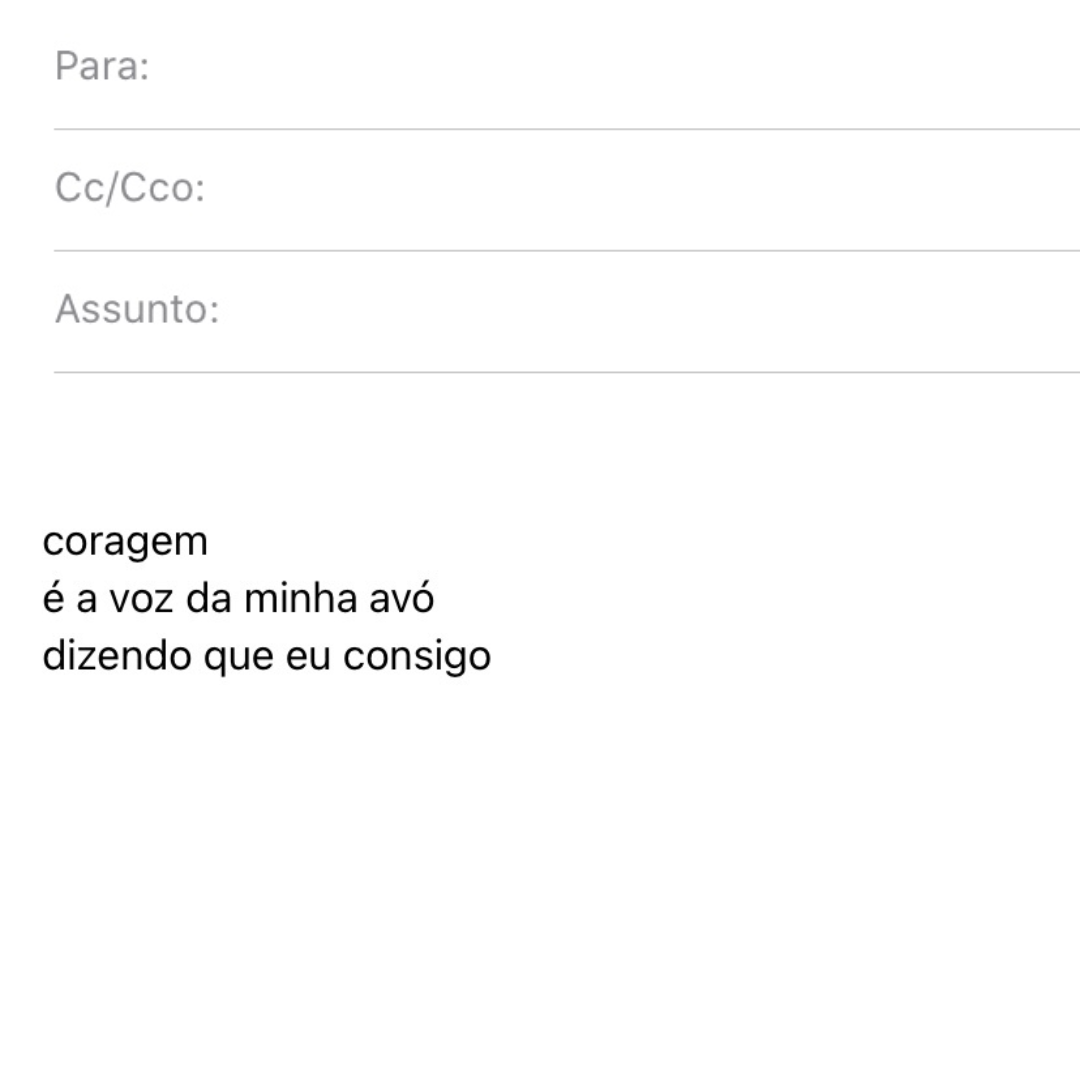Image resolution: width=1080 pixels, height=1080 pixels.
Task: Click the blank body space above "coragem"
Action: (x=540, y=450)
